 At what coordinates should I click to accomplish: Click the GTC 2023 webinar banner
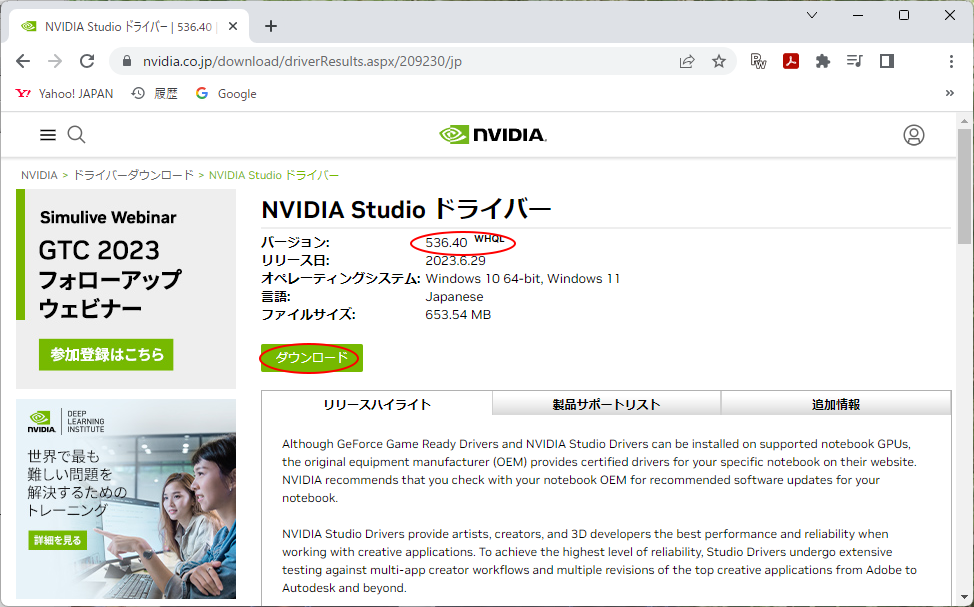click(126, 288)
